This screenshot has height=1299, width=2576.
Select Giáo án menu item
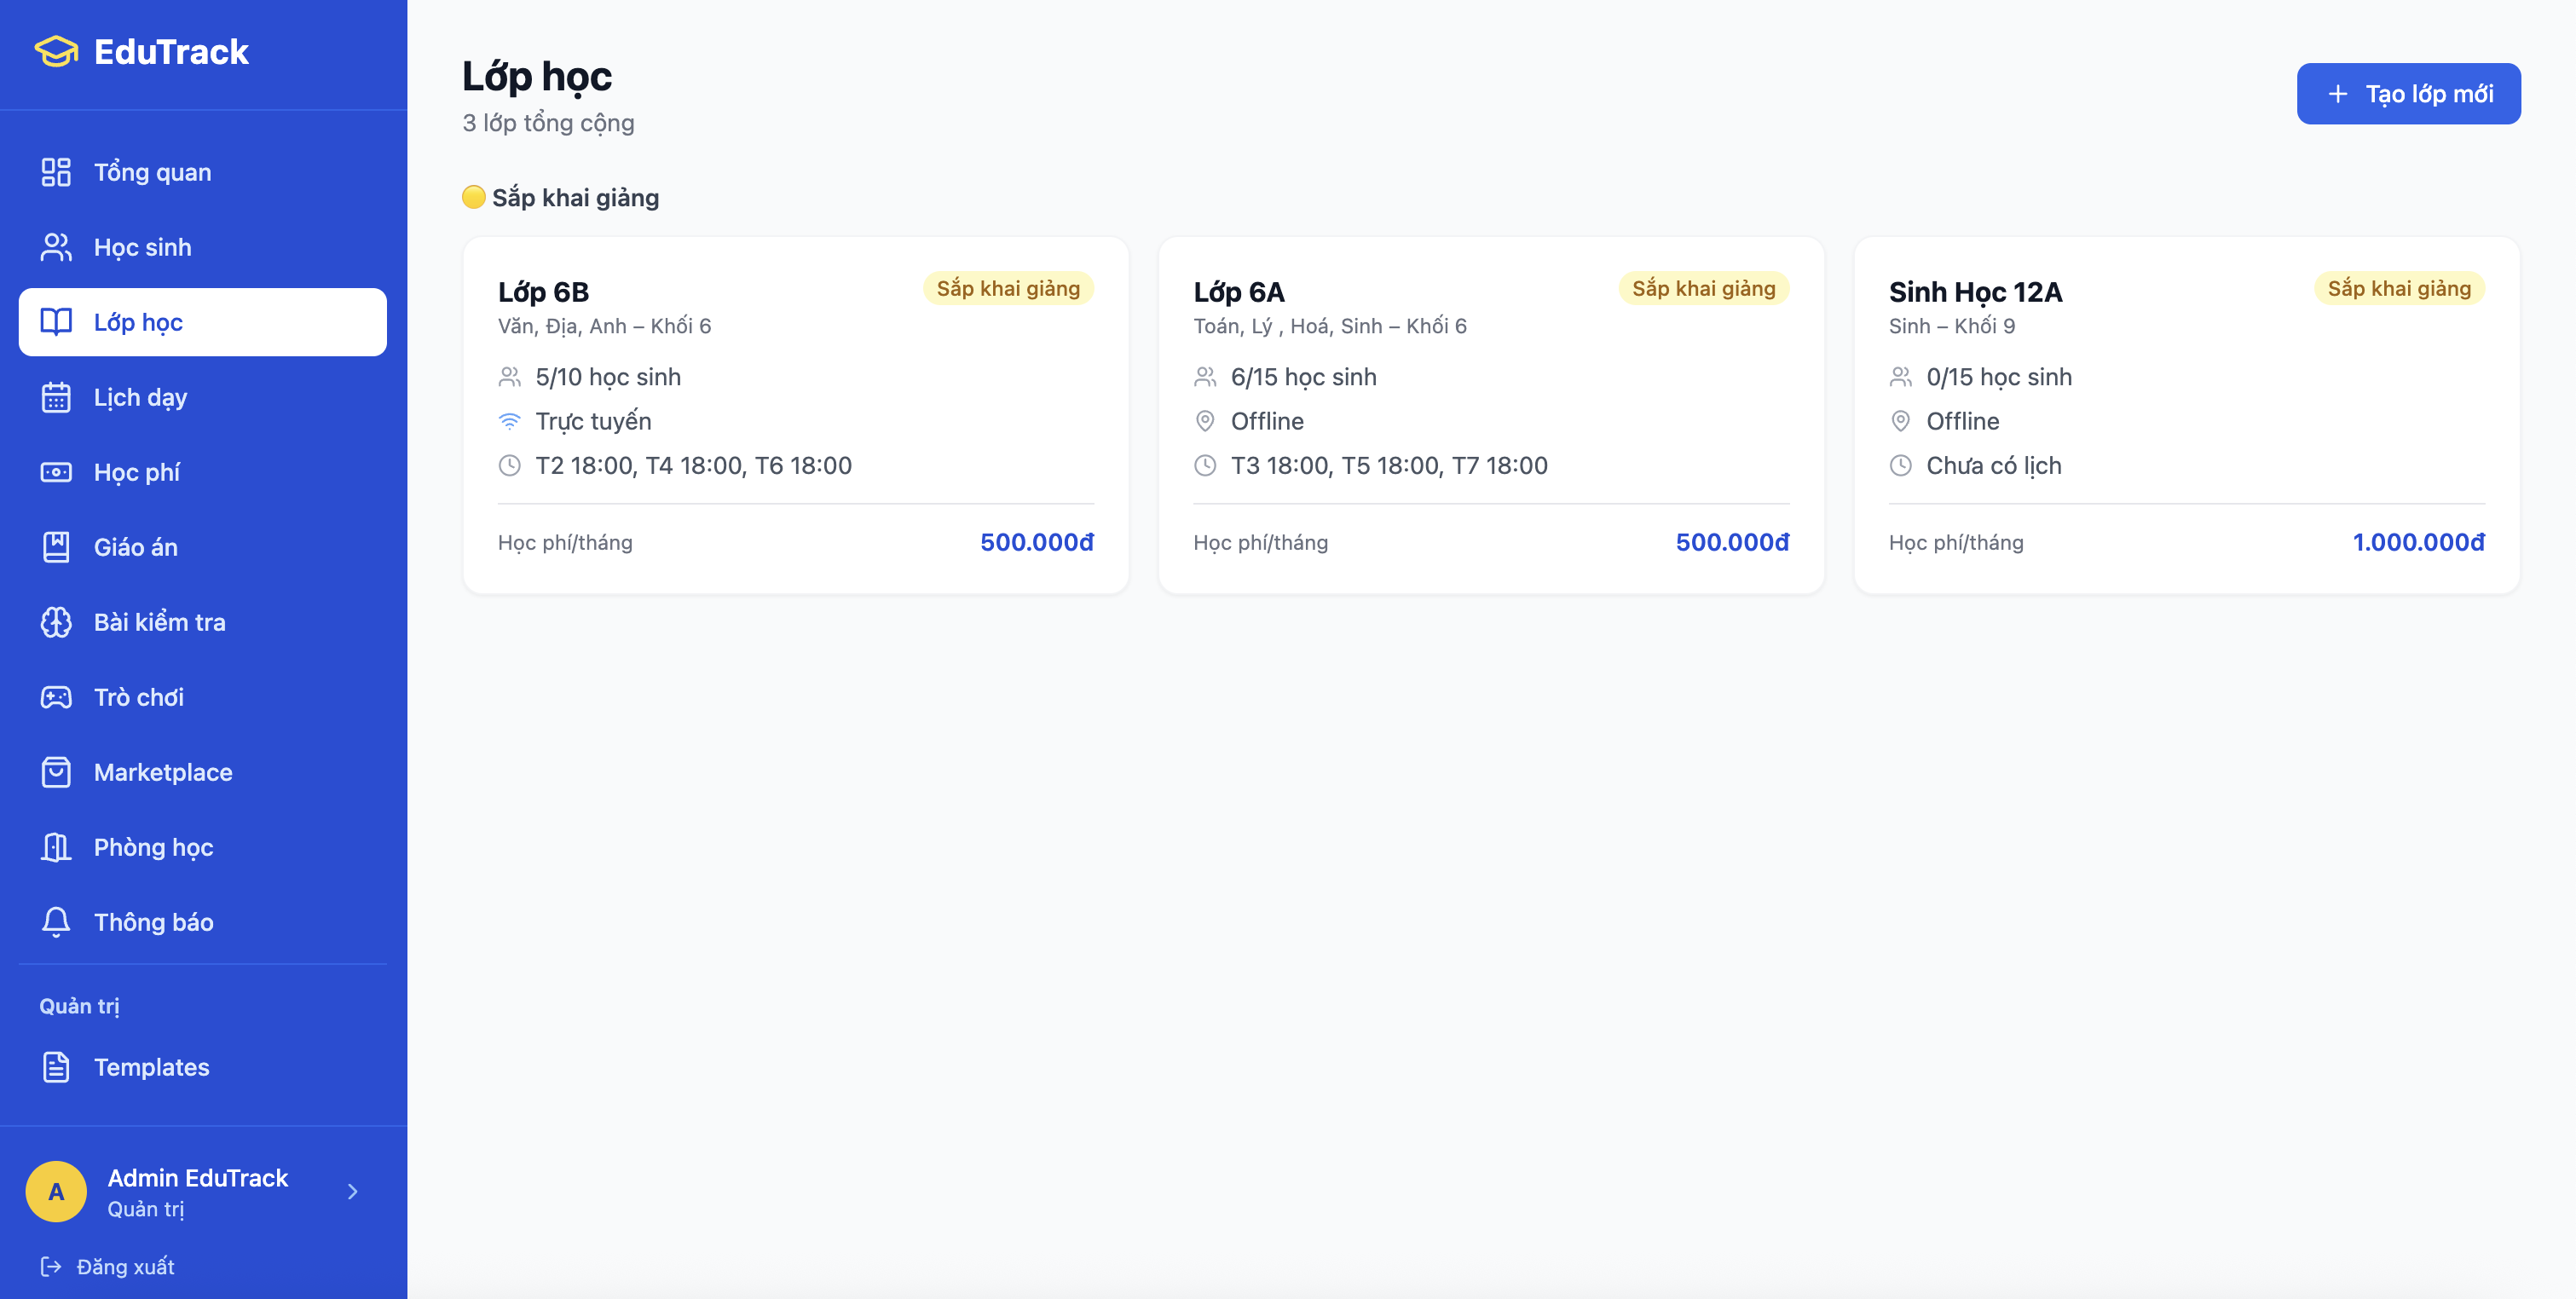136,547
